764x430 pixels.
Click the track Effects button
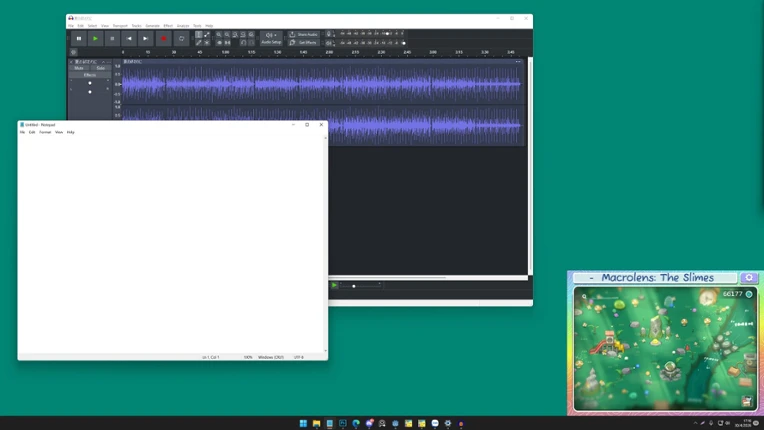[90, 75]
